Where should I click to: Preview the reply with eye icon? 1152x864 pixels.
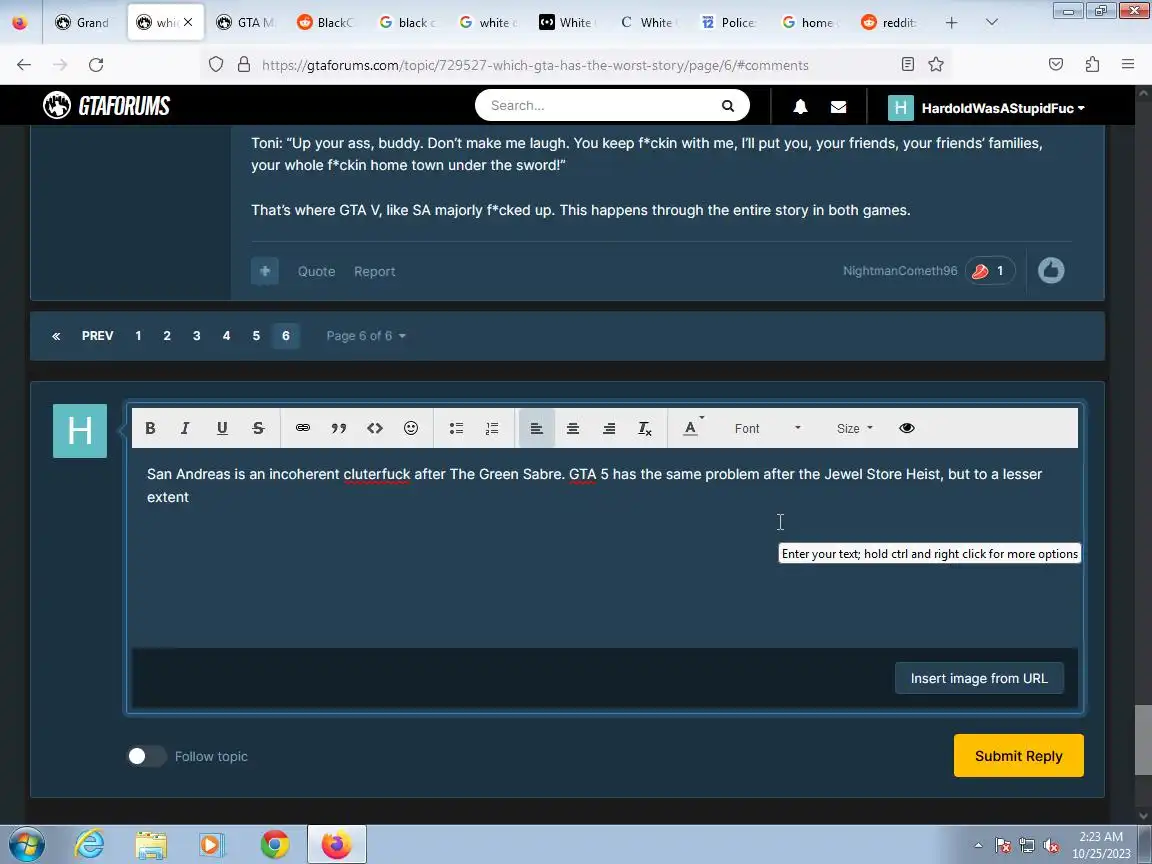pyautogui.click(x=907, y=428)
